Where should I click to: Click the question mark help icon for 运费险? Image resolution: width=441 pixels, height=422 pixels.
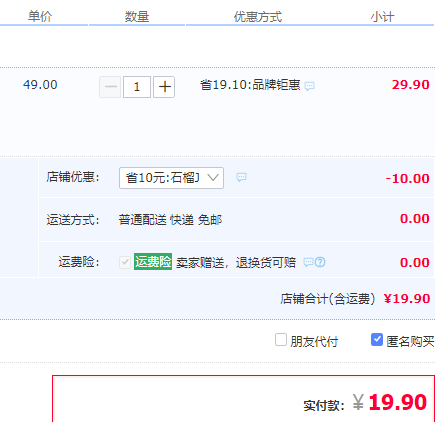coord(320,262)
